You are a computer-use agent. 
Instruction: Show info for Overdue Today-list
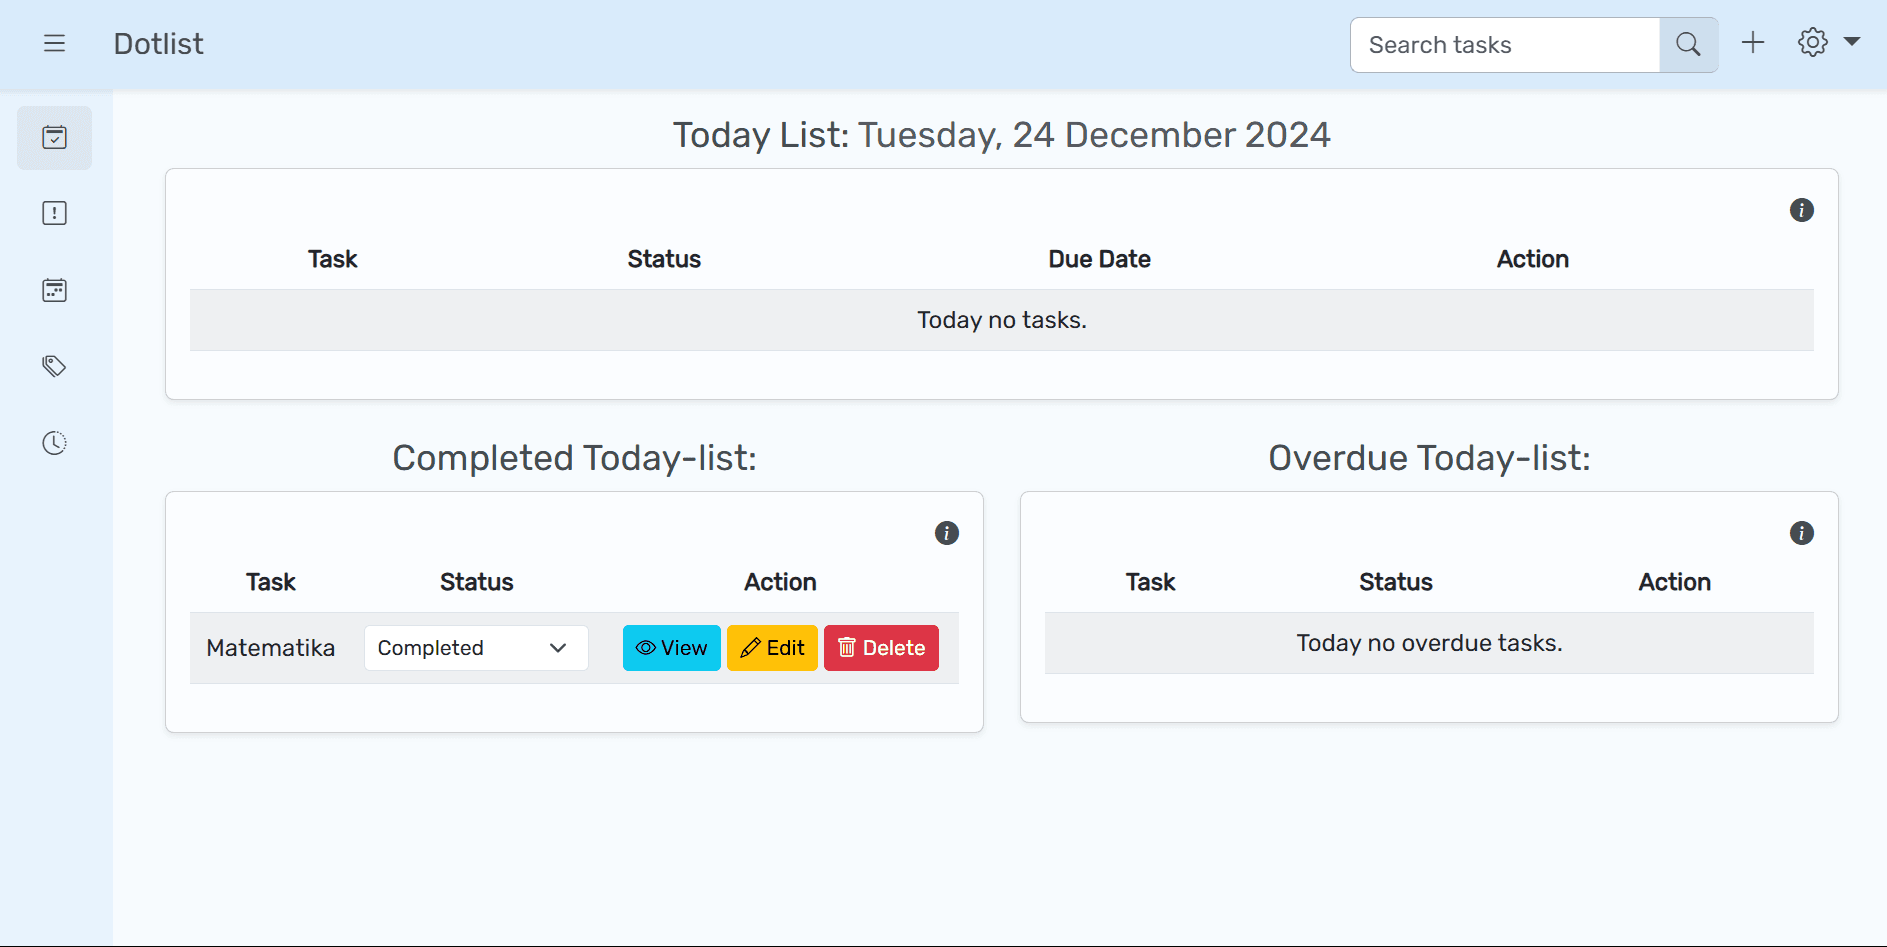1801,533
